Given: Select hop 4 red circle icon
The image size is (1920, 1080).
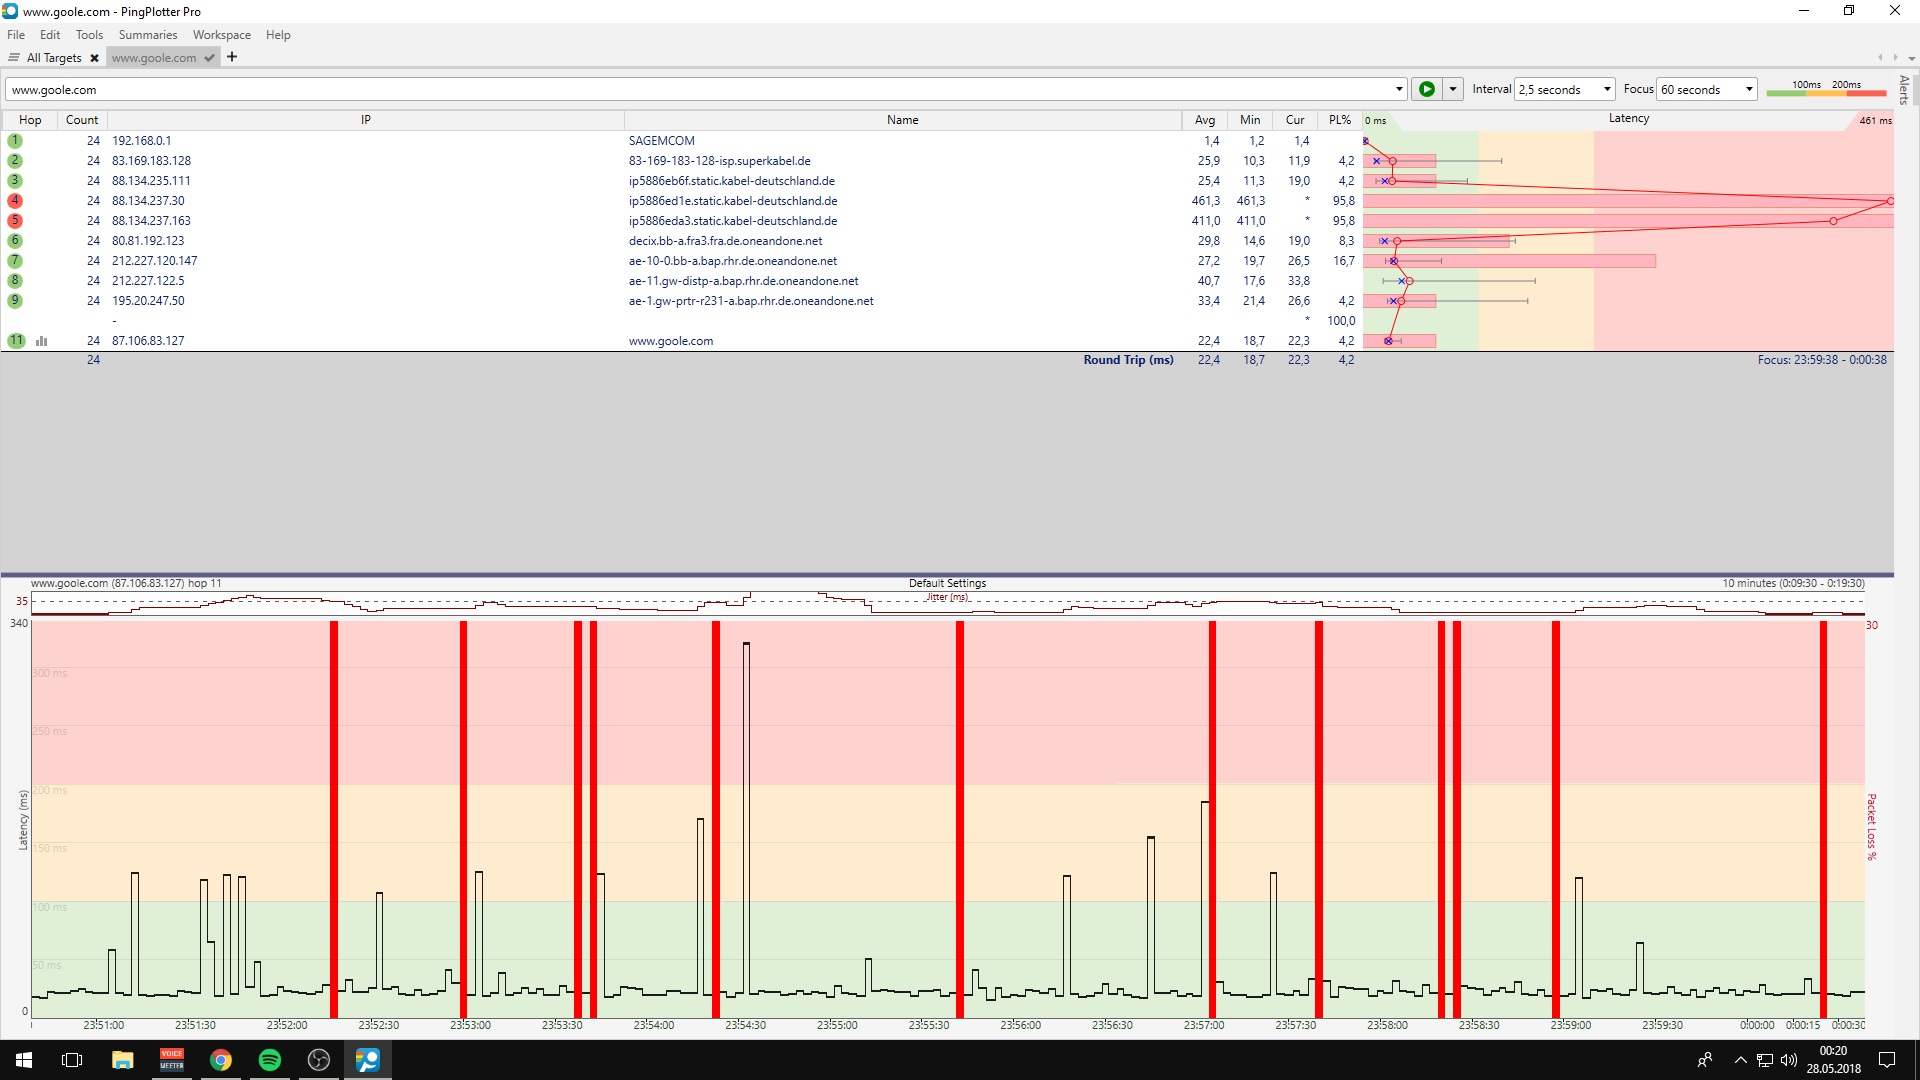Looking at the screenshot, I should tap(15, 201).
